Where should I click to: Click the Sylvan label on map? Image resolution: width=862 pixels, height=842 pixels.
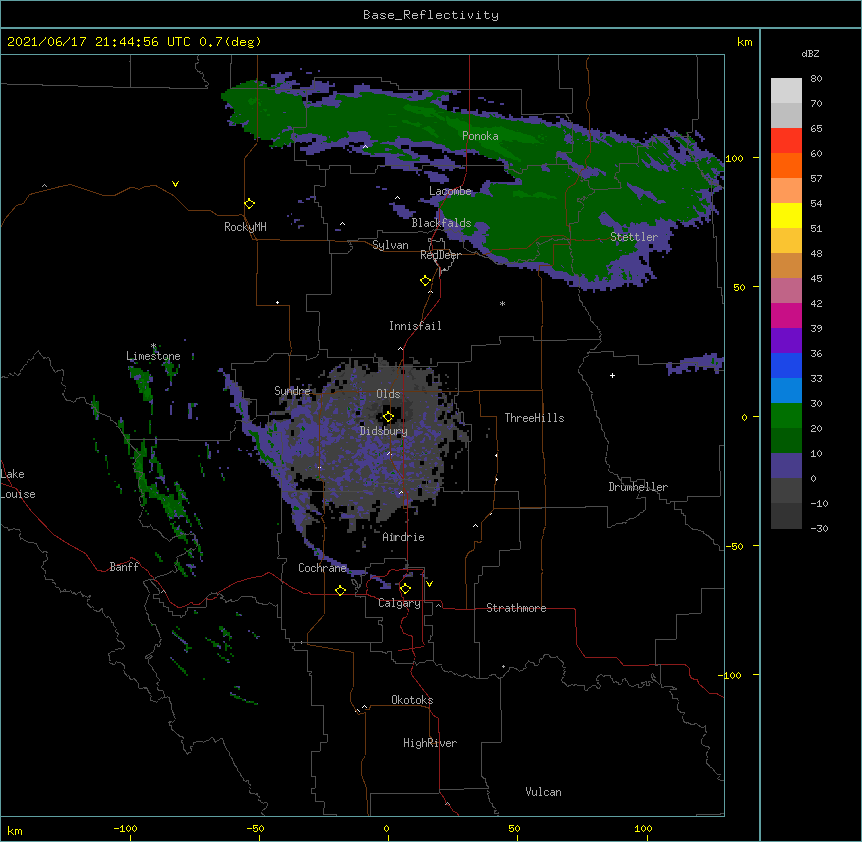click(x=390, y=245)
